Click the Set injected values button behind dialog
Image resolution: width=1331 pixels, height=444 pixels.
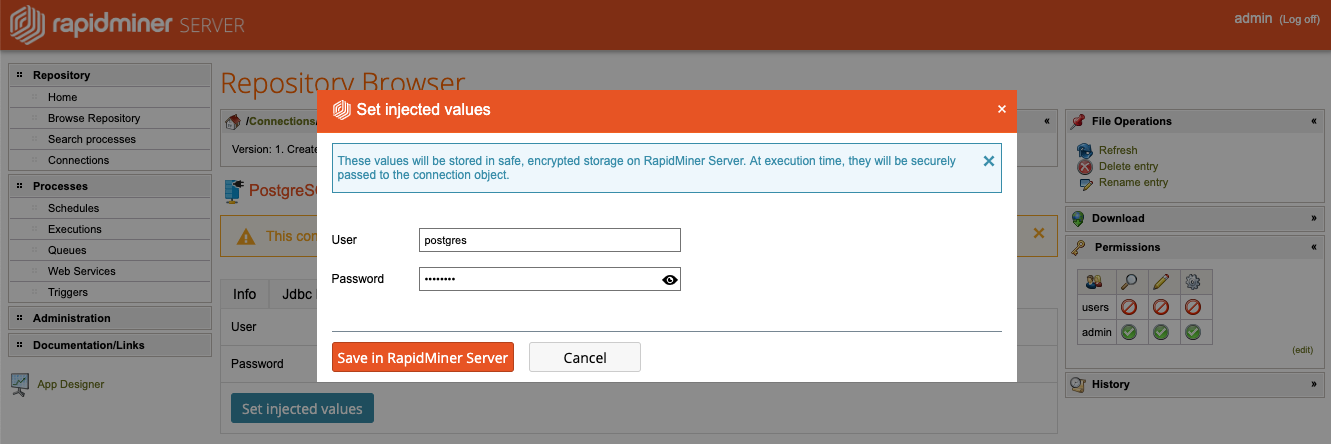[x=302, y=409]
